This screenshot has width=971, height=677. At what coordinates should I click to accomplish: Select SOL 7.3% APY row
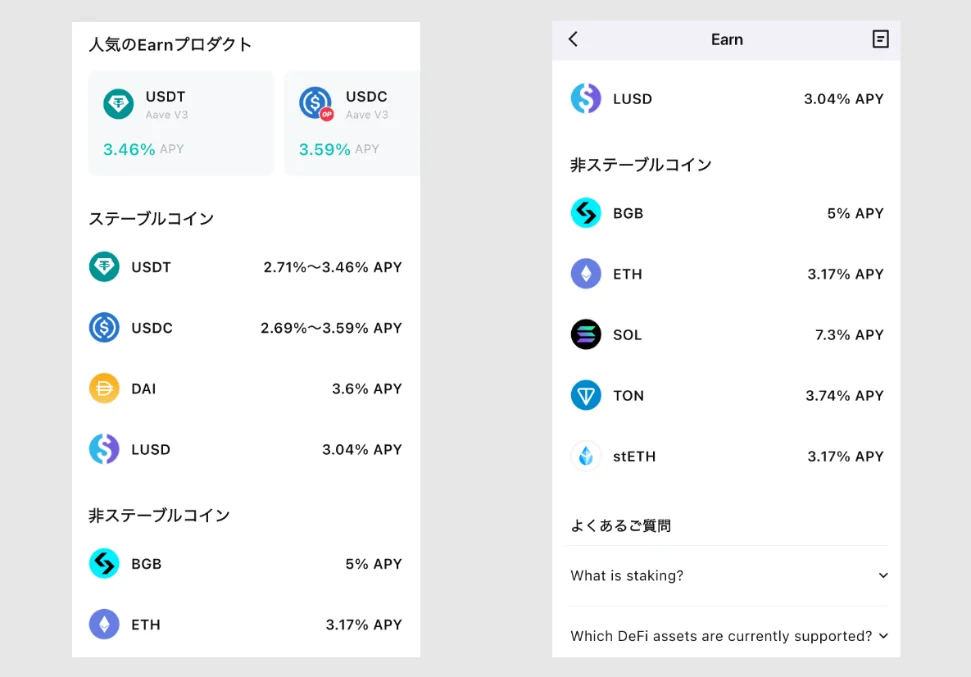tap(727, 335)
